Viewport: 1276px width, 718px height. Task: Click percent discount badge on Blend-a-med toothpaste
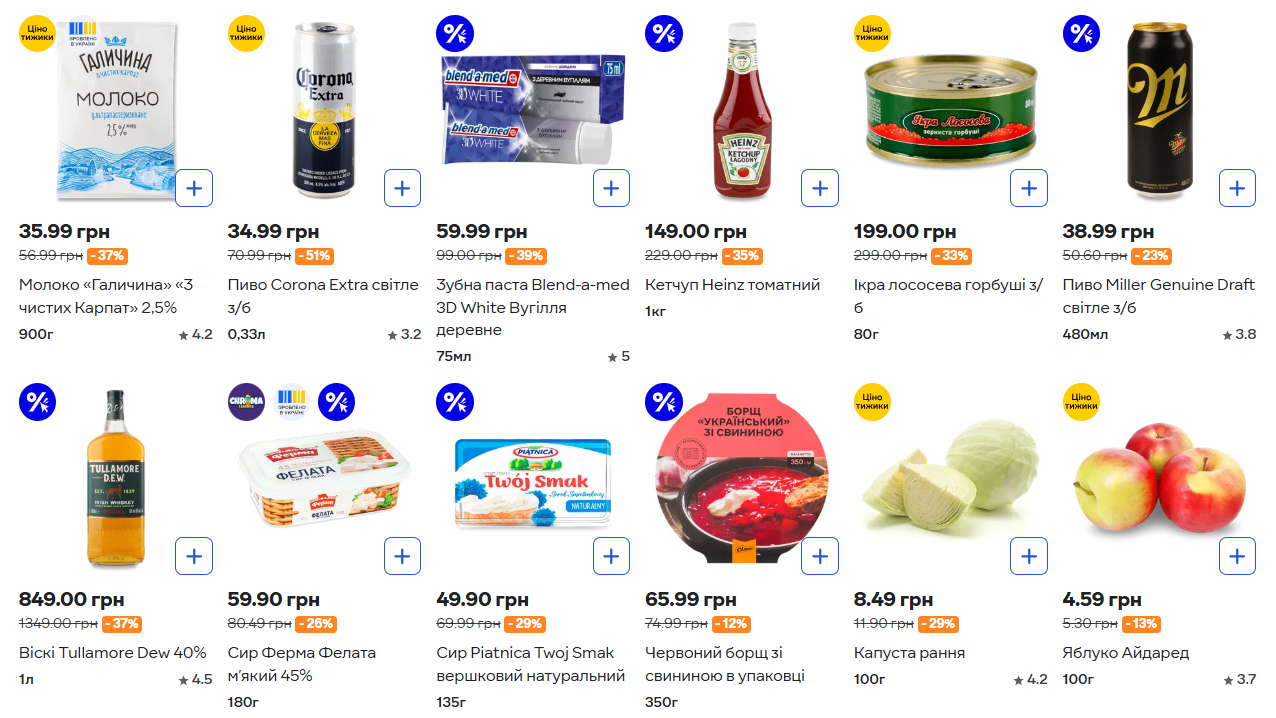tap(455, 34)
